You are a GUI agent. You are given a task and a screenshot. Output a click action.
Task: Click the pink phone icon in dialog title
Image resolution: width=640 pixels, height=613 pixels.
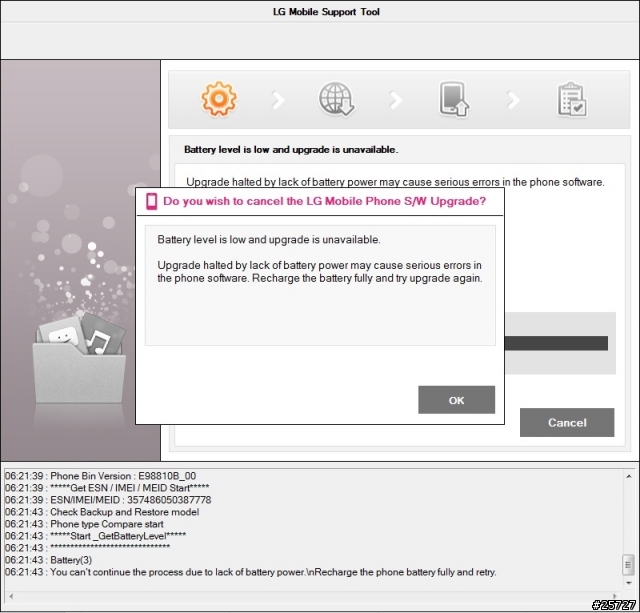151,201
